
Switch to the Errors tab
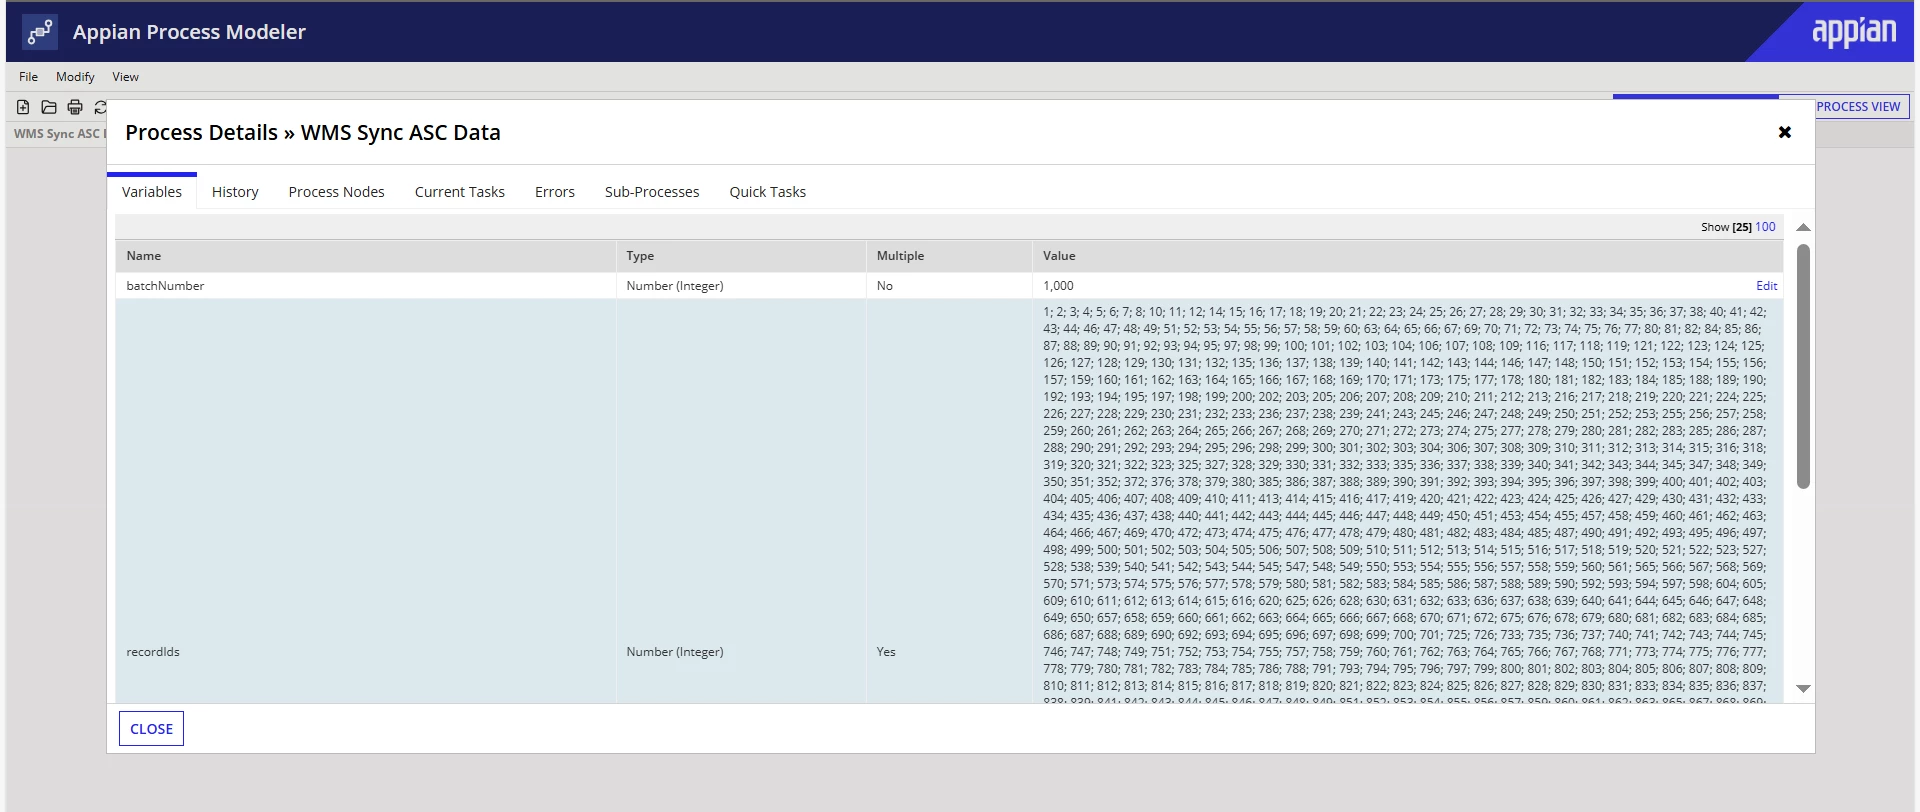point(555,192)
